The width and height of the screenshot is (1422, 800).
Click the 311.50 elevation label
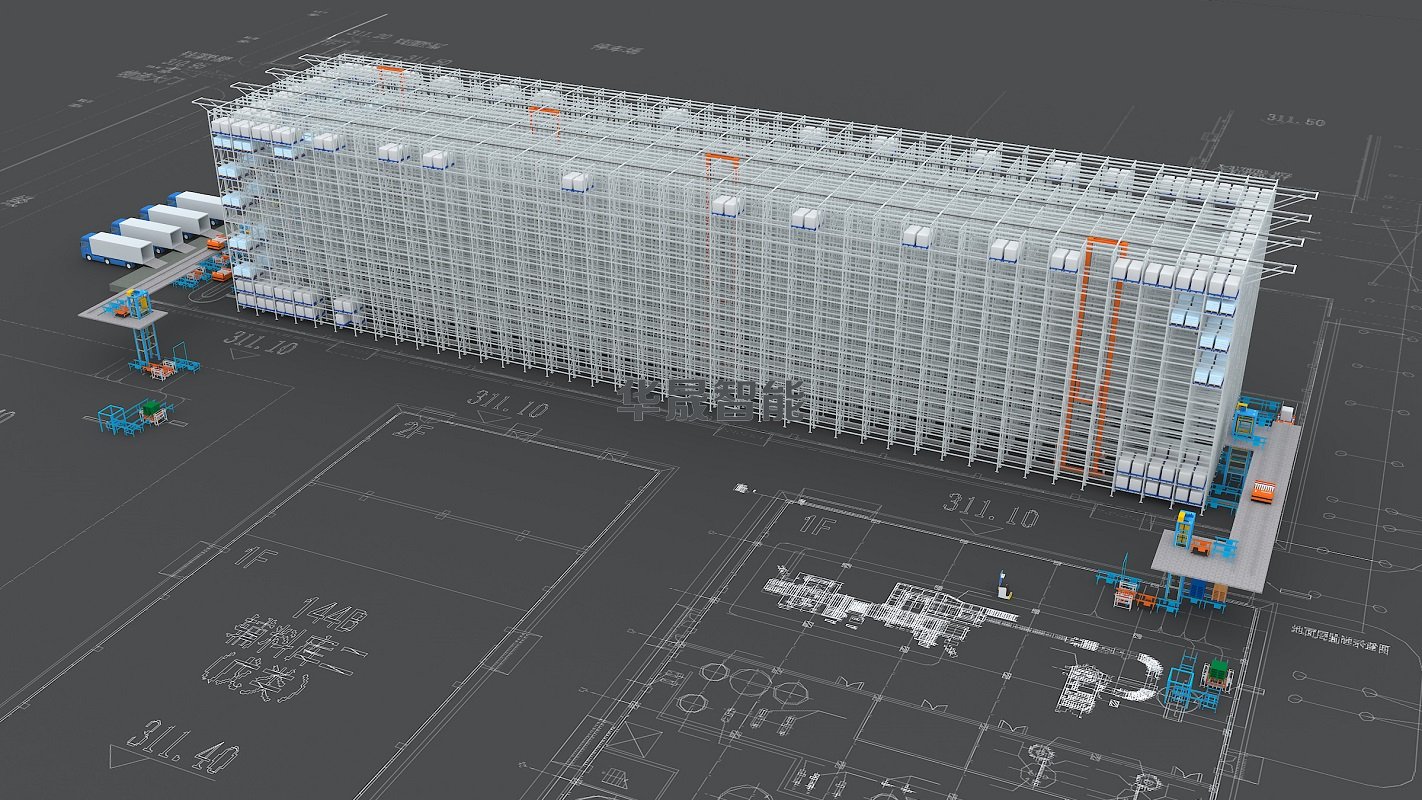point(1295,121)
